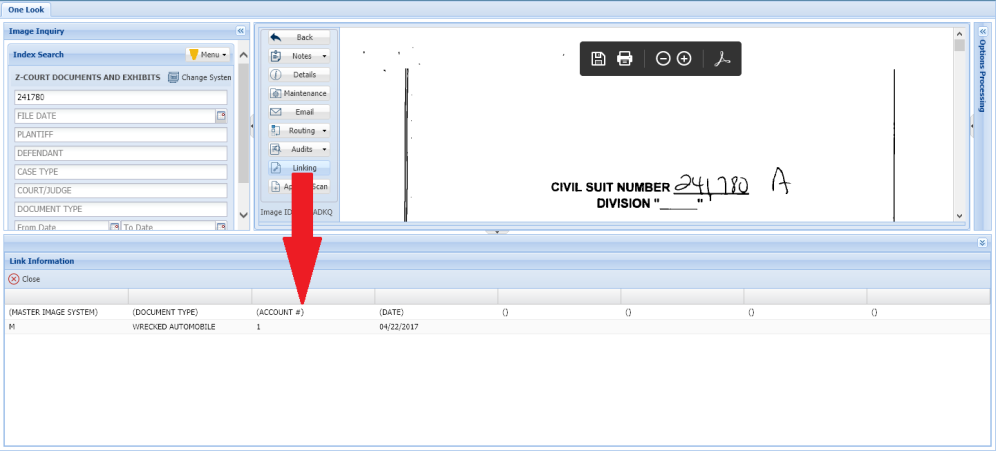Collapse the Link Information section with the double chevron

[982, 243]
